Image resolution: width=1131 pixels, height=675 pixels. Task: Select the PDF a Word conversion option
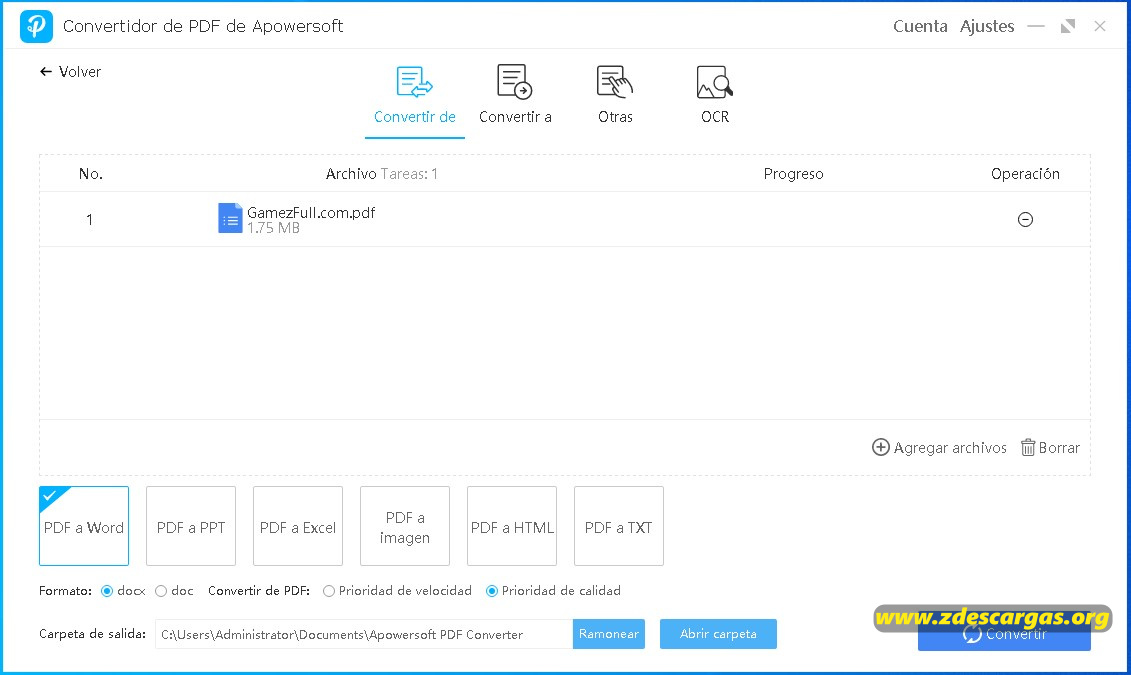84,526
